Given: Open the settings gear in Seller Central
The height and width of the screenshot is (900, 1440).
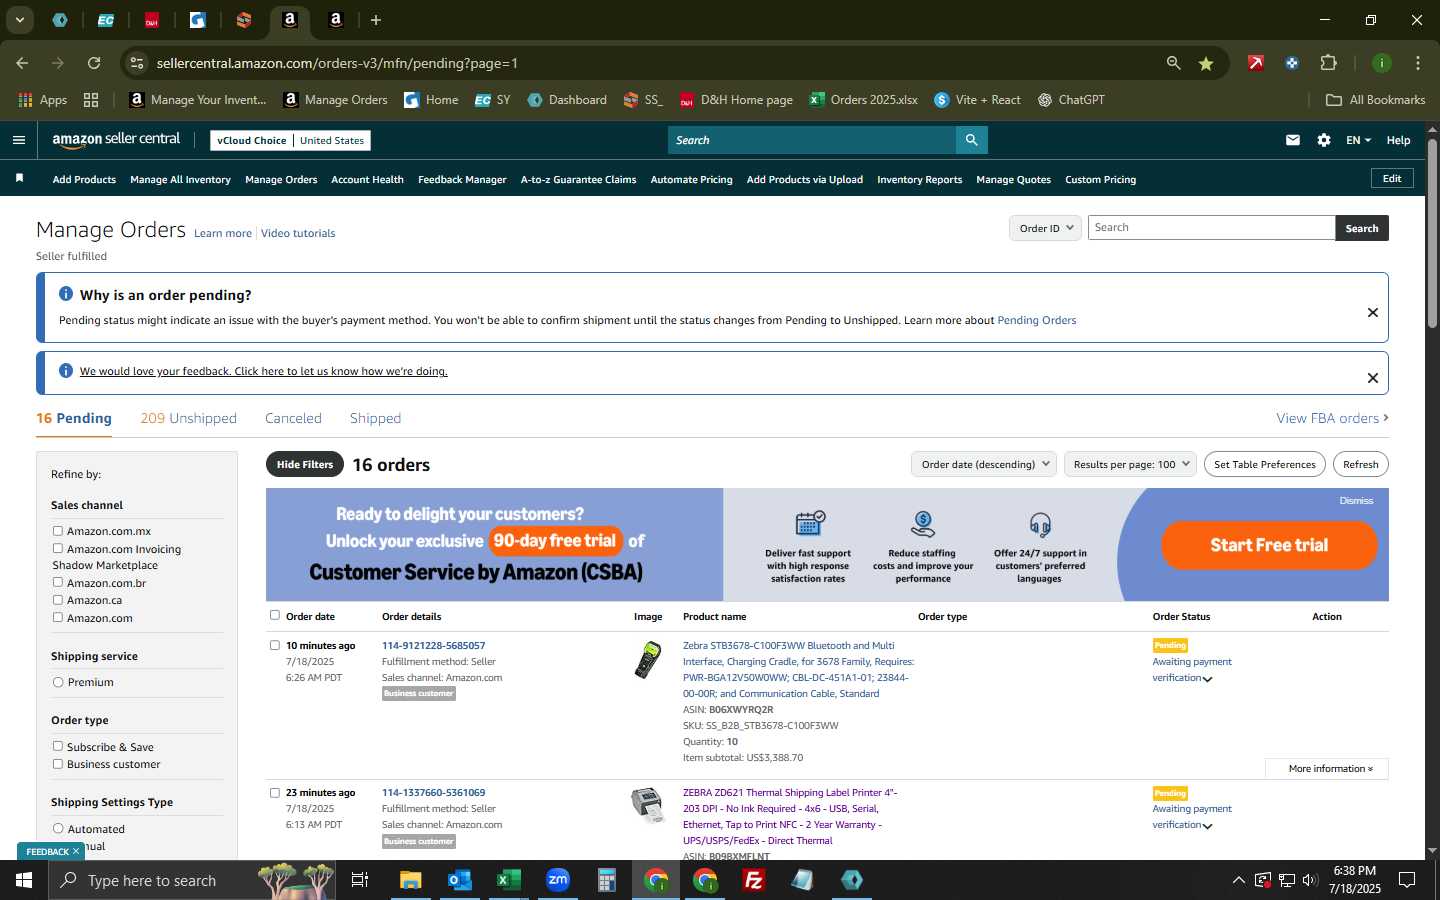Looking at the screenshot, I should pyautogui.click(x=1324, y=140).
